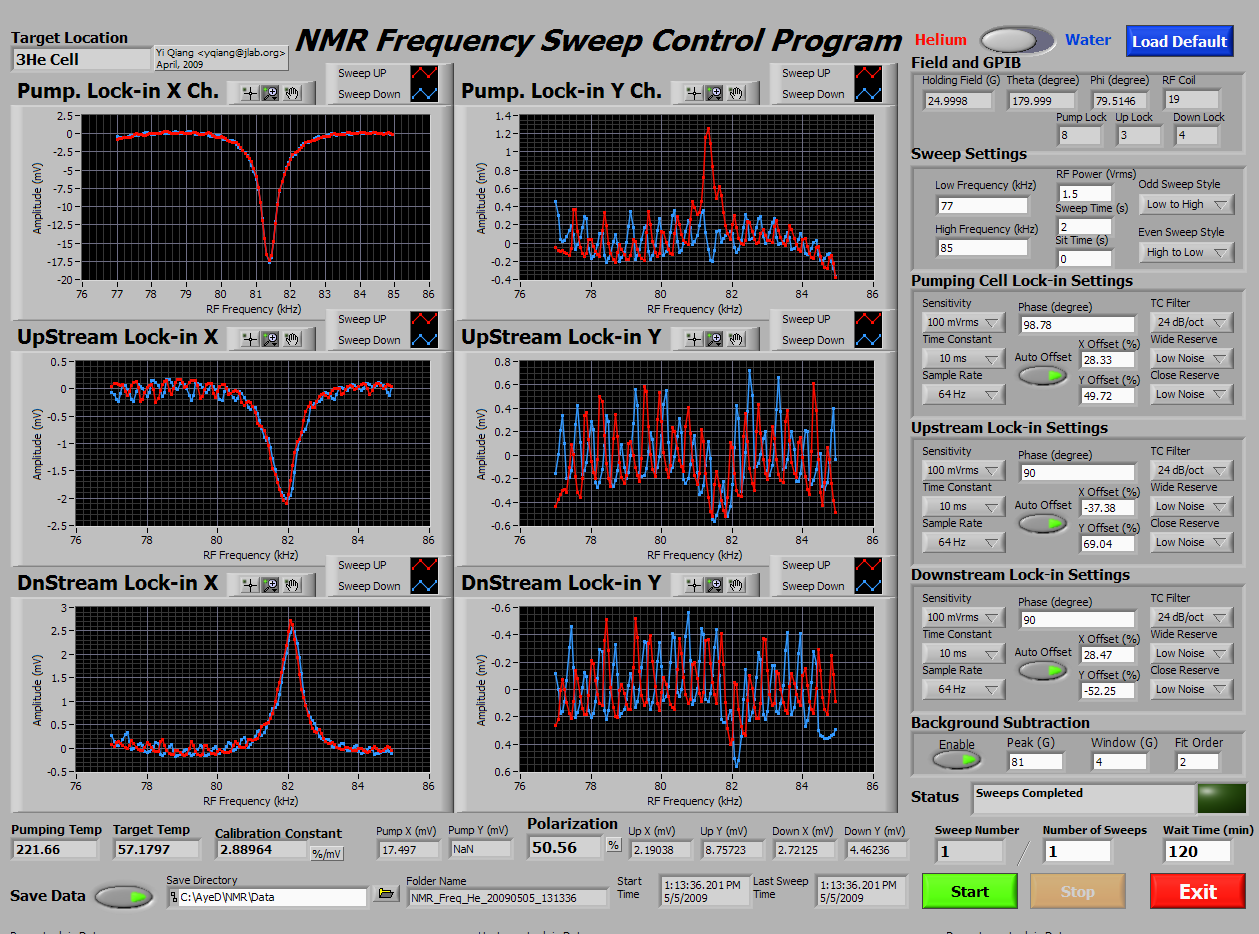
Task: Click Sweep Down legend swatch of Pump. Lock-in Y
Action: click(x=869, y=94)
